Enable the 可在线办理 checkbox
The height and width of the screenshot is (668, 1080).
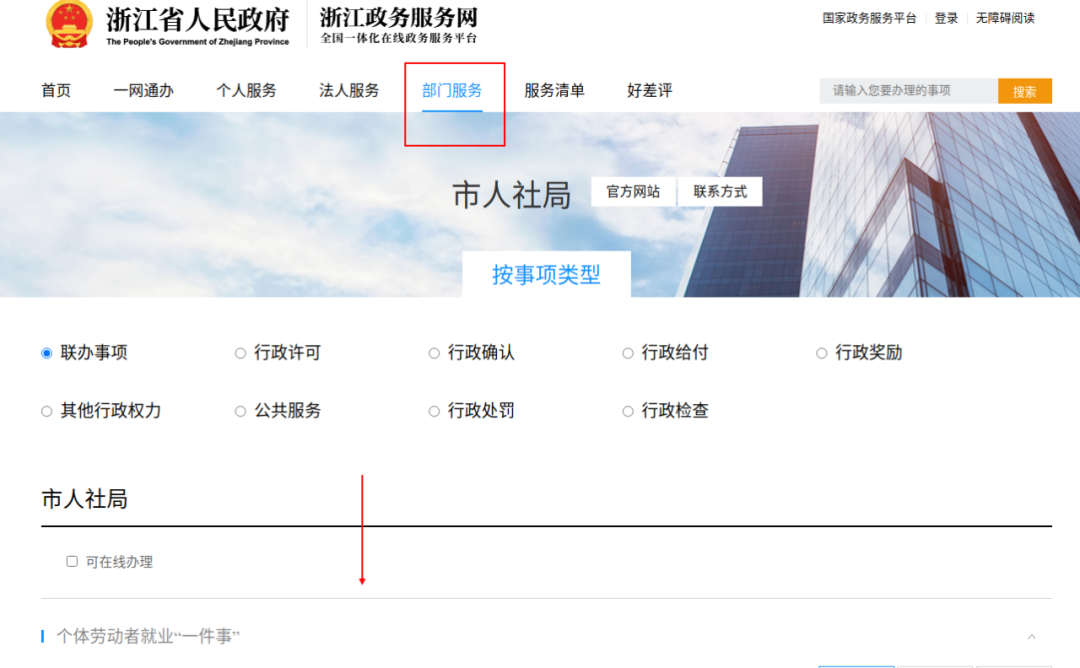pyautogui.click(x=72, y=562)
